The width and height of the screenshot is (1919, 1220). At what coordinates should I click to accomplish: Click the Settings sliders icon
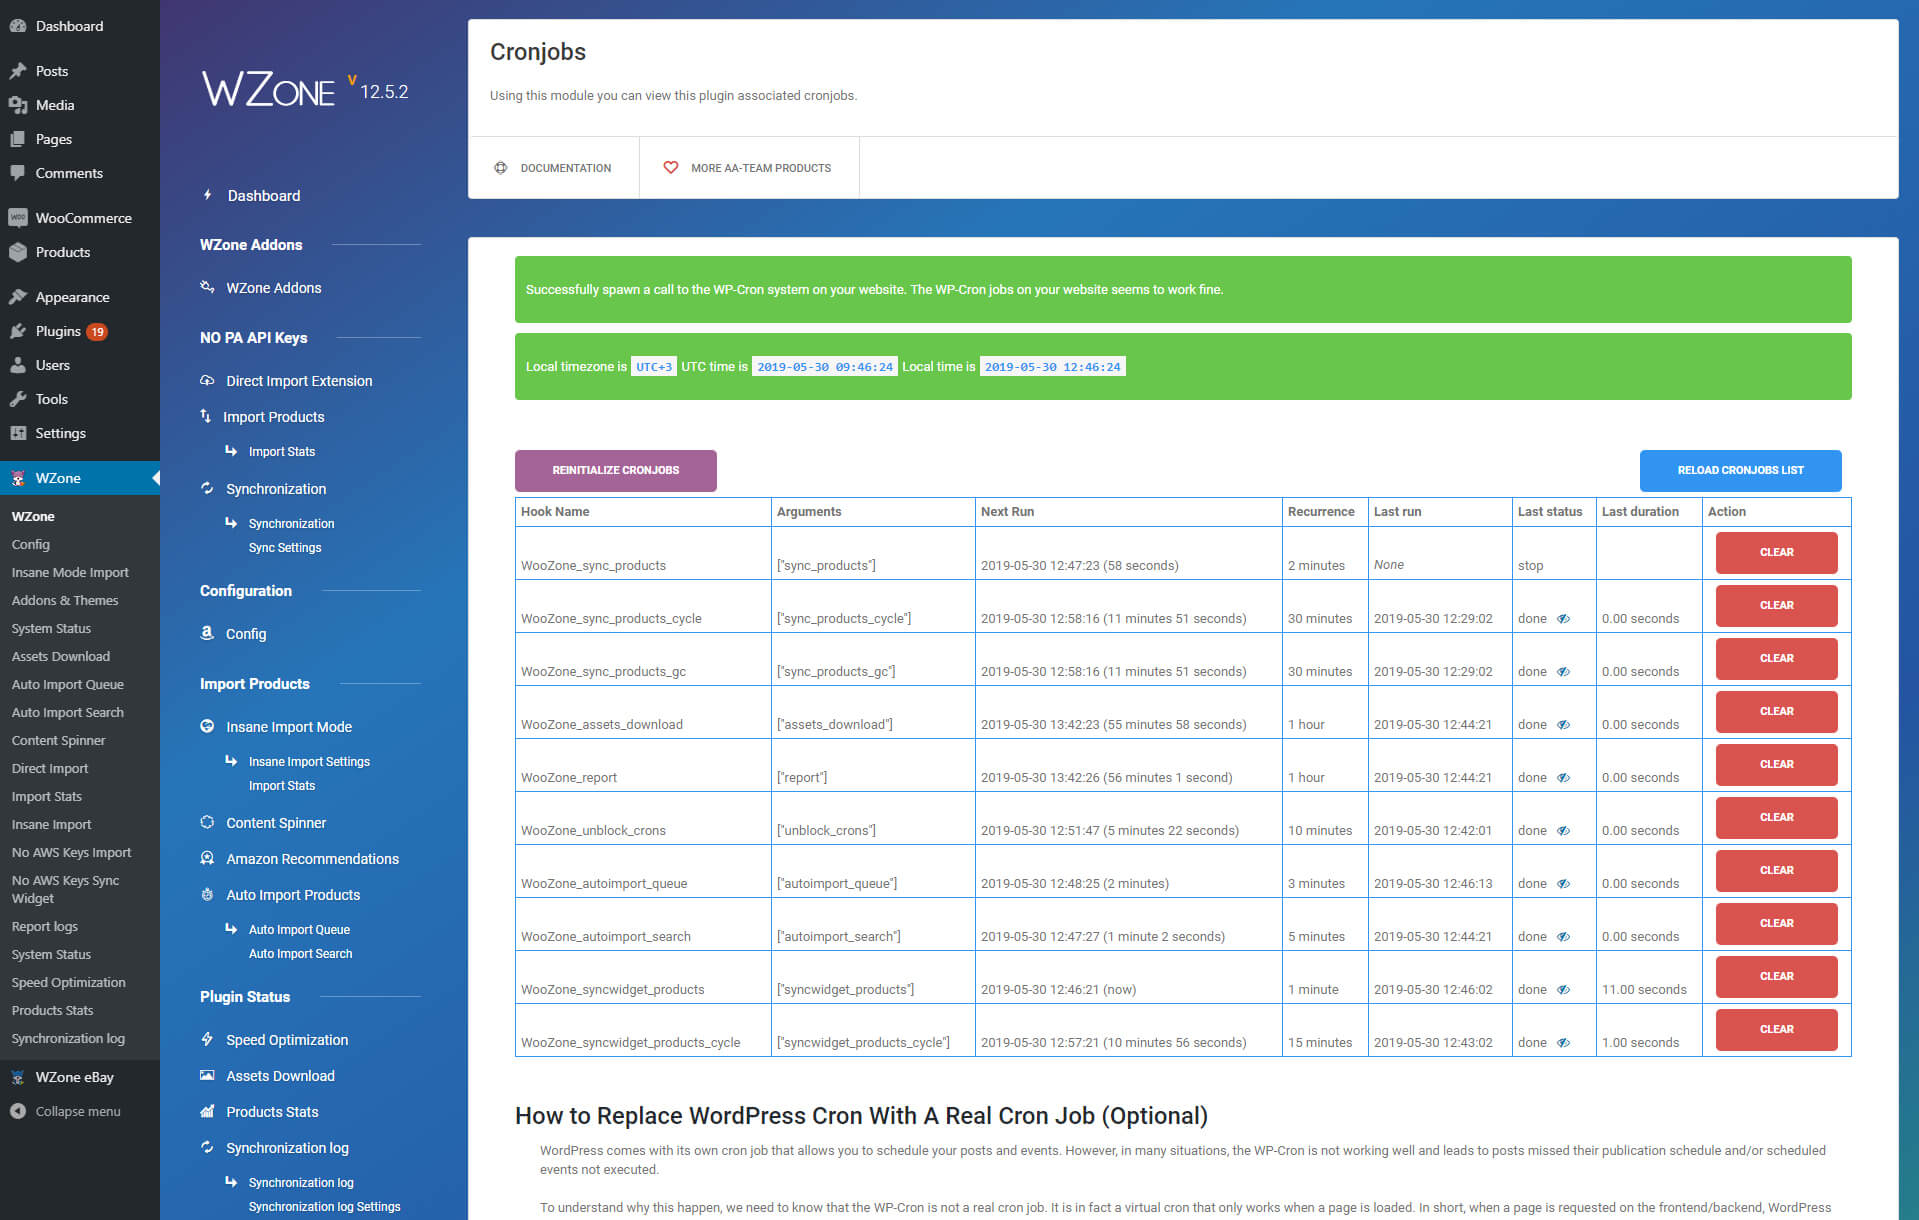(18, 433)
